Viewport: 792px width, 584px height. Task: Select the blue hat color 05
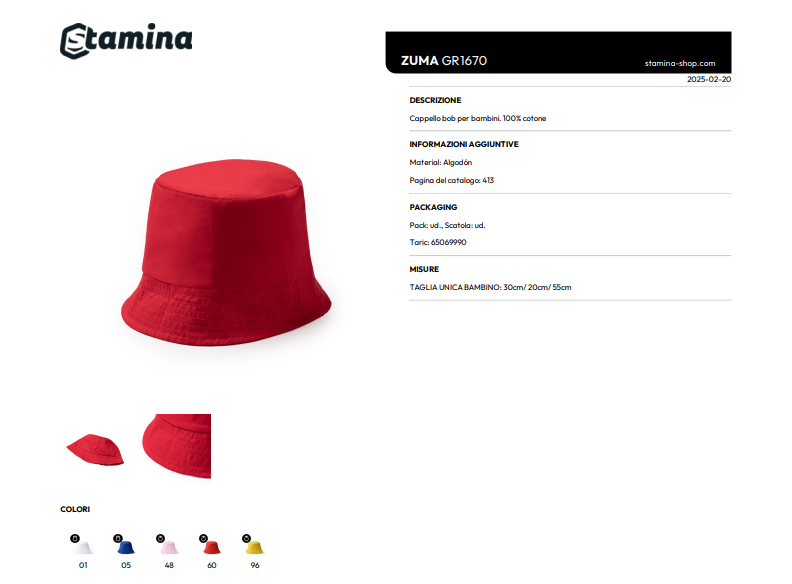(x=126, y=548)
